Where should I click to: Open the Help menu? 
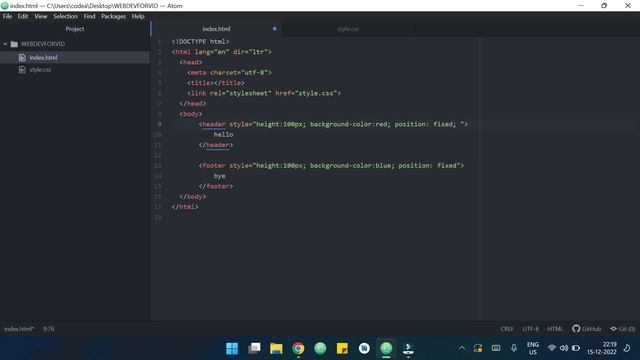(138, 16)
